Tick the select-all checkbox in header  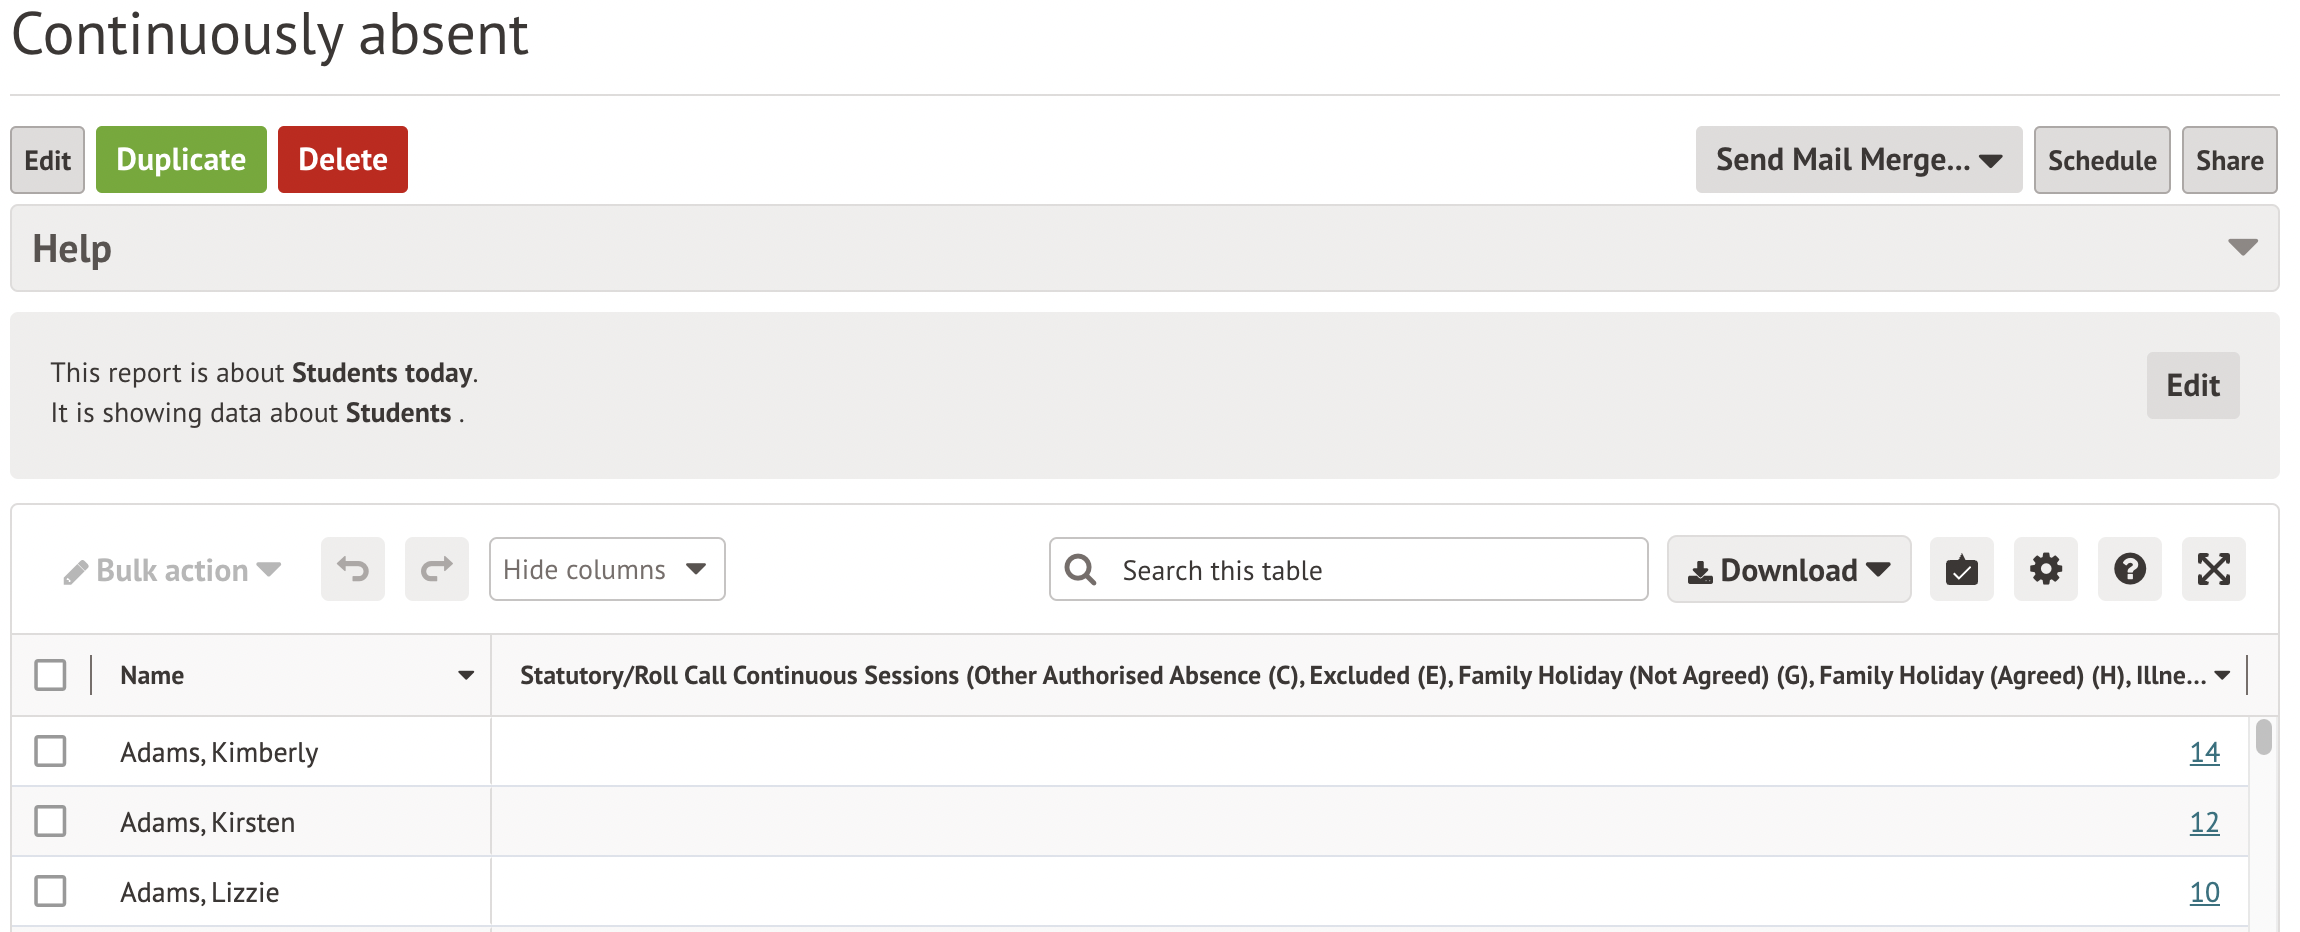pos(50,675)
